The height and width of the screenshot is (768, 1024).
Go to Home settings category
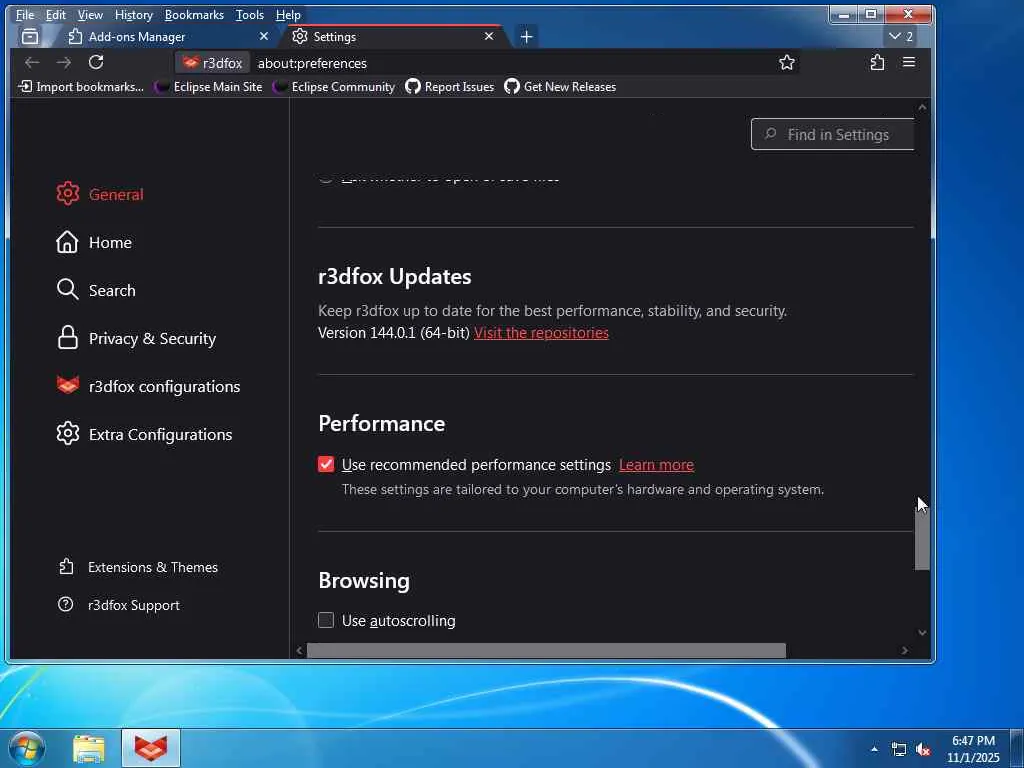click(94, 242)
